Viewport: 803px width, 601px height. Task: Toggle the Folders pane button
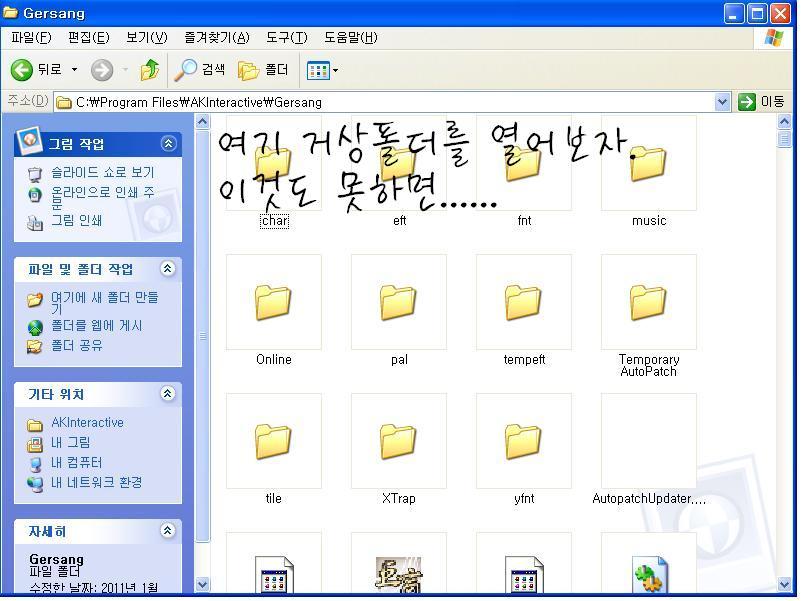point(263,70)
